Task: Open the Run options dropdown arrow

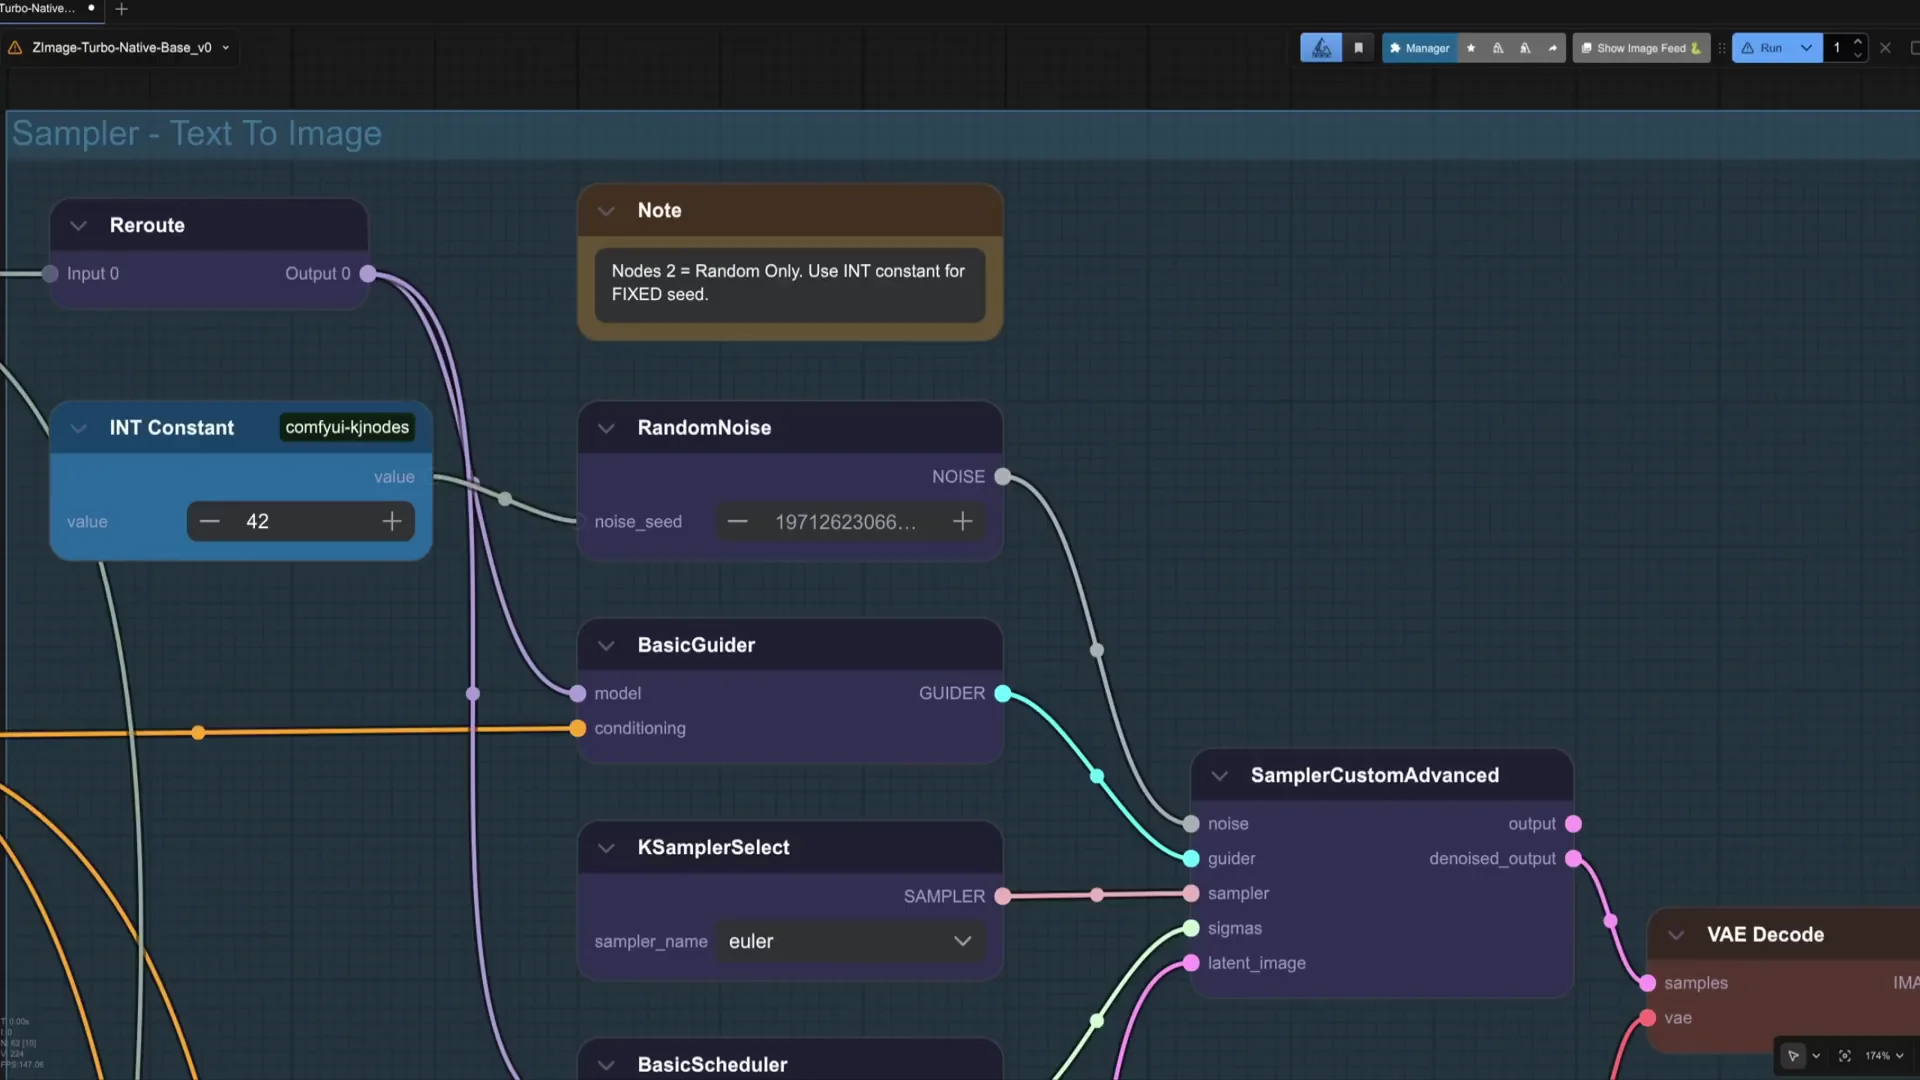Action: click(x=1805, y=47)
